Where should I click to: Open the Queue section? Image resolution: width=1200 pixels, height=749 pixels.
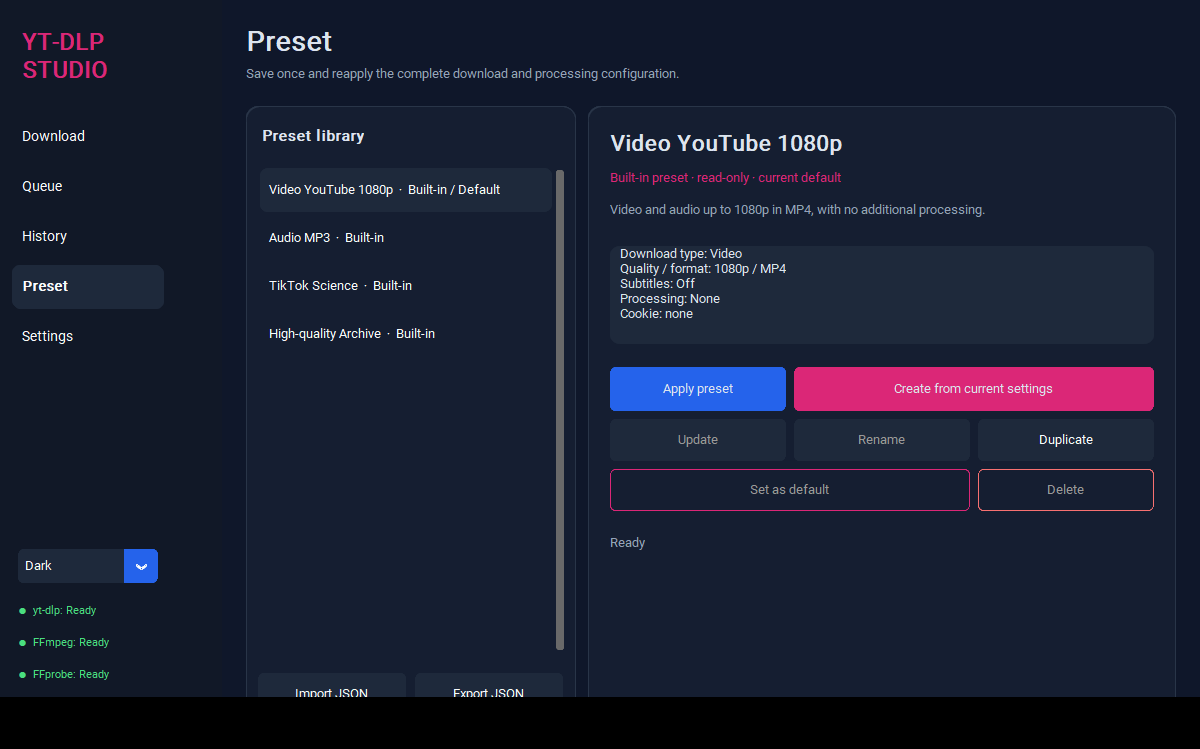[88, 186]
